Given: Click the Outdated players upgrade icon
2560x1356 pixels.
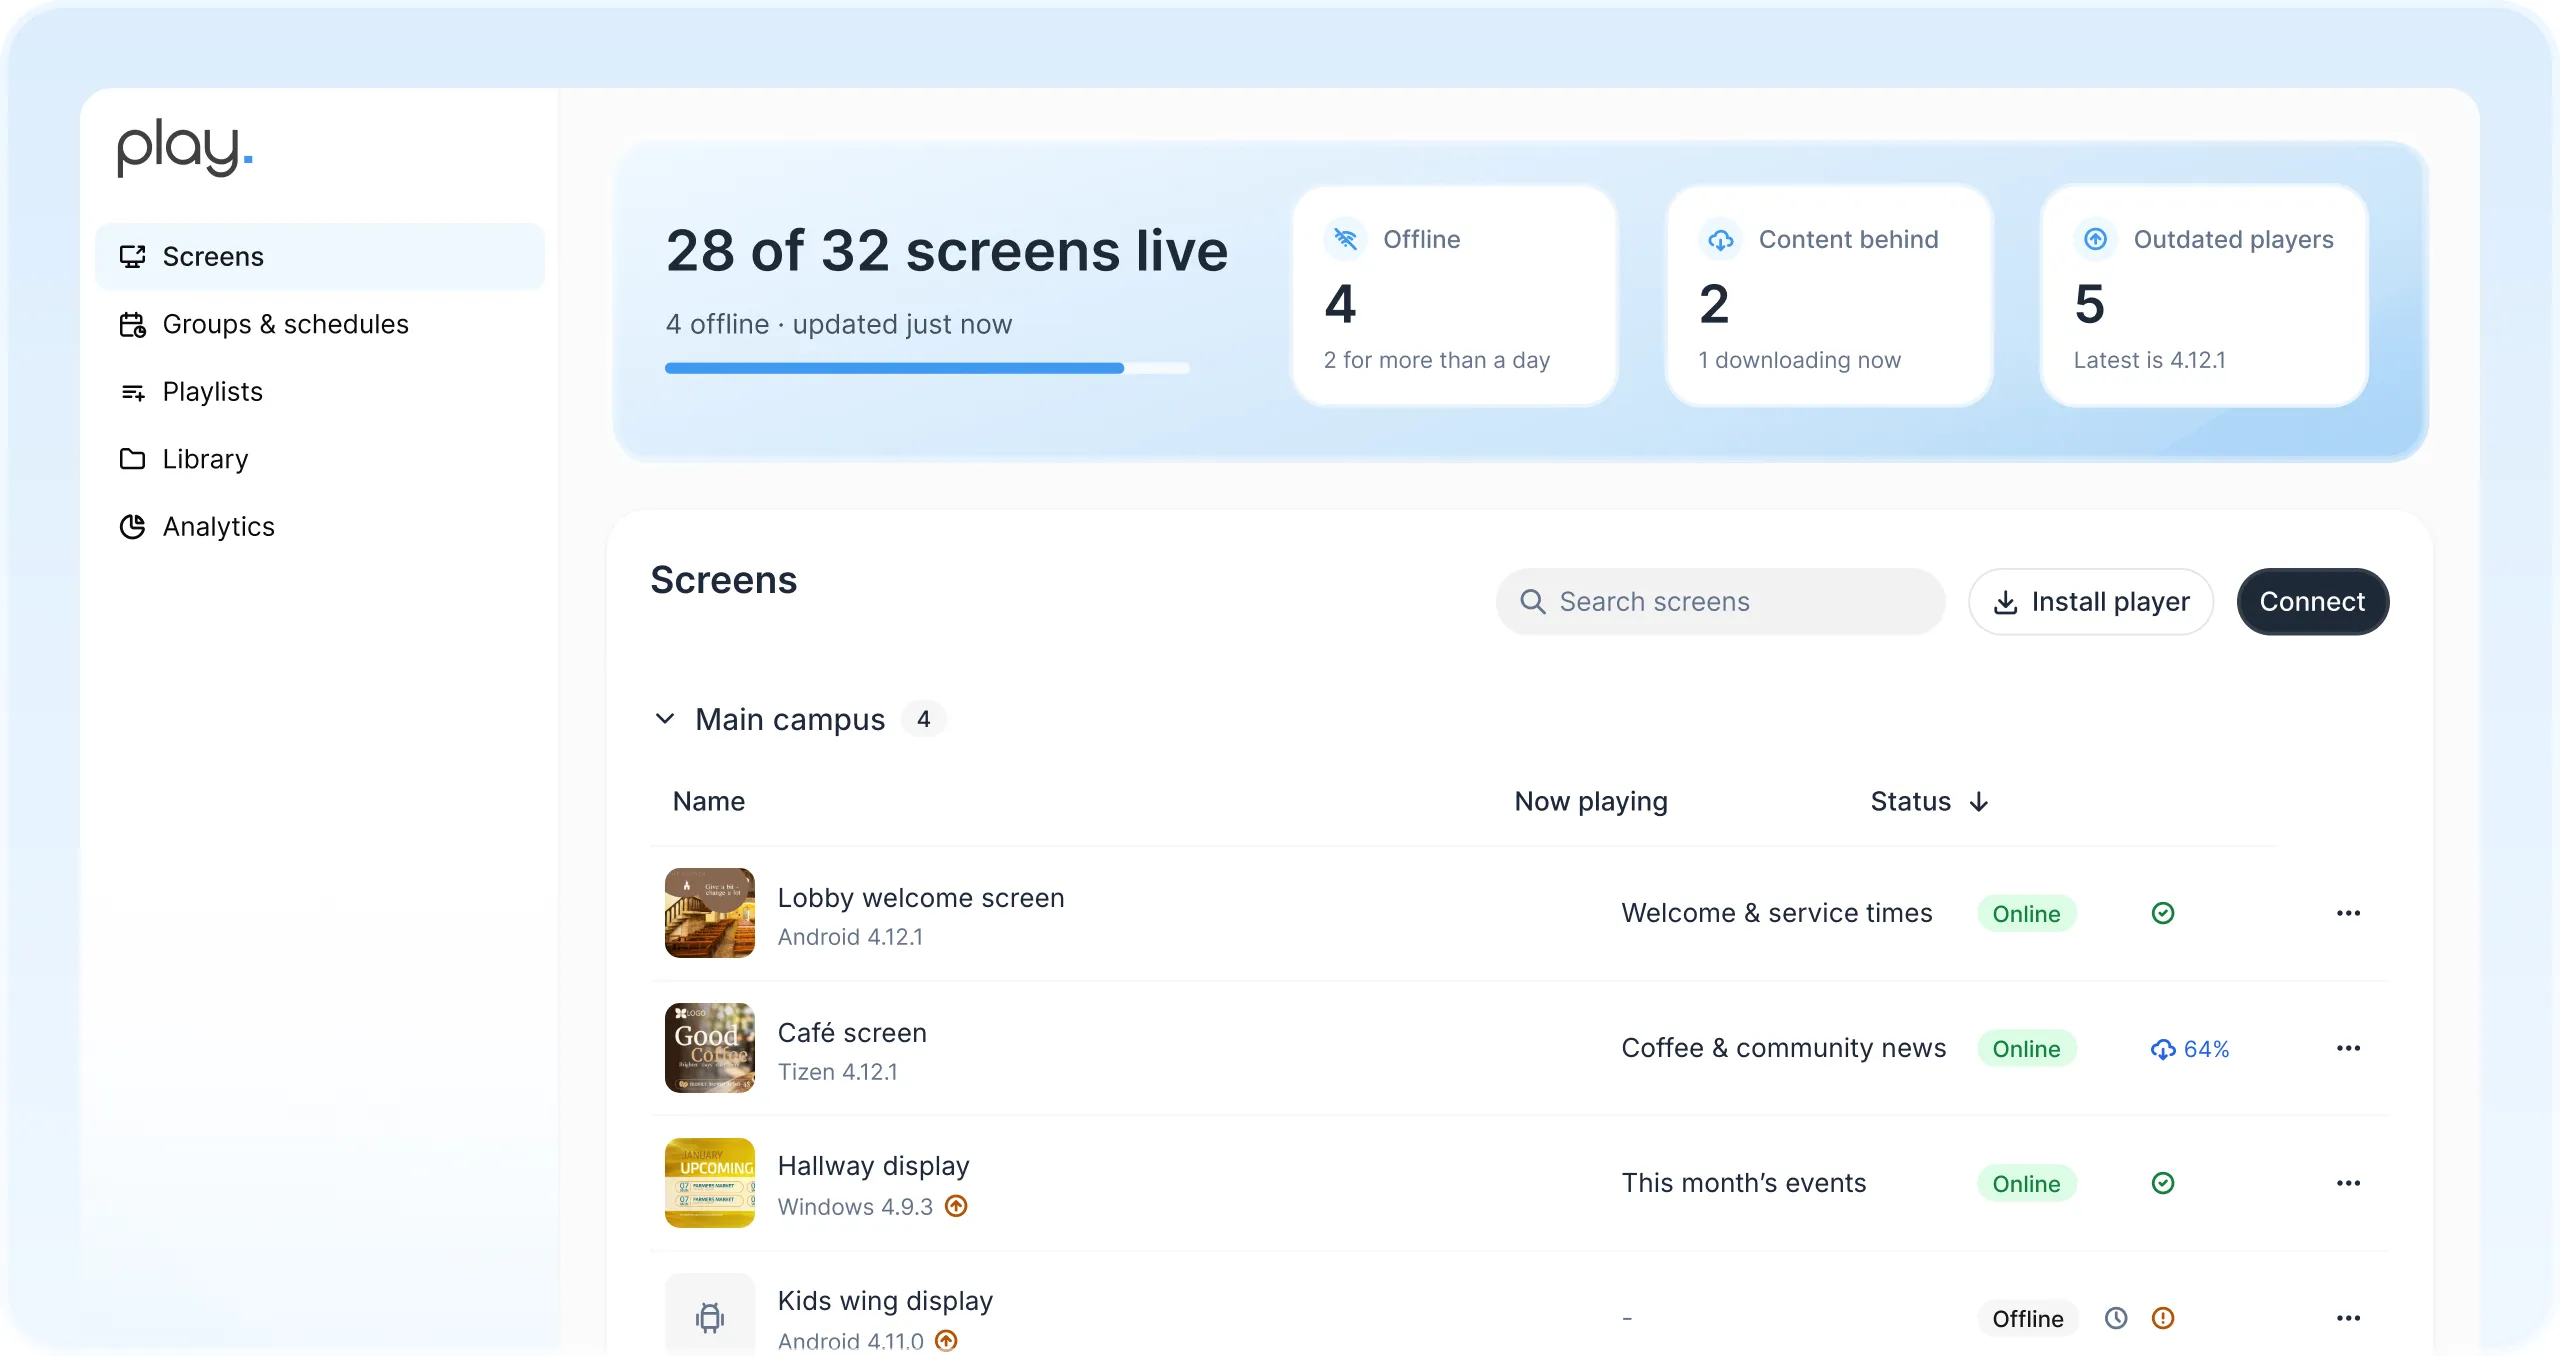Looking at the screenshot, I should (x=2095, y=239).
